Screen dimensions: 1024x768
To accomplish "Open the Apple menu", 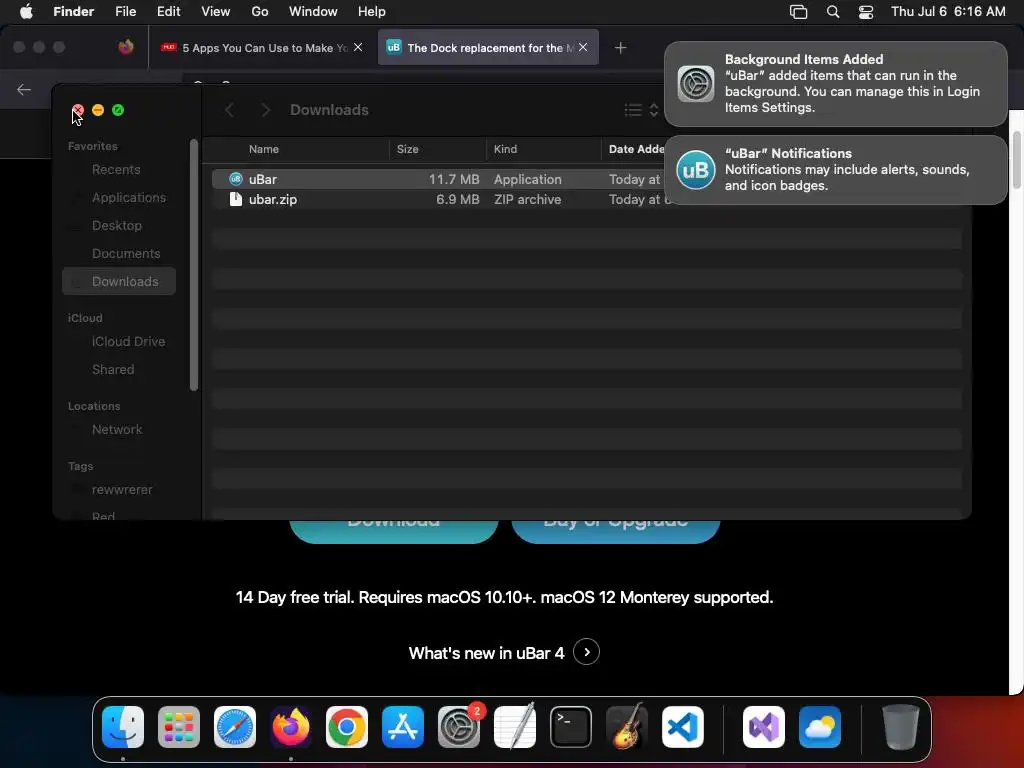I will click(26, 11).
